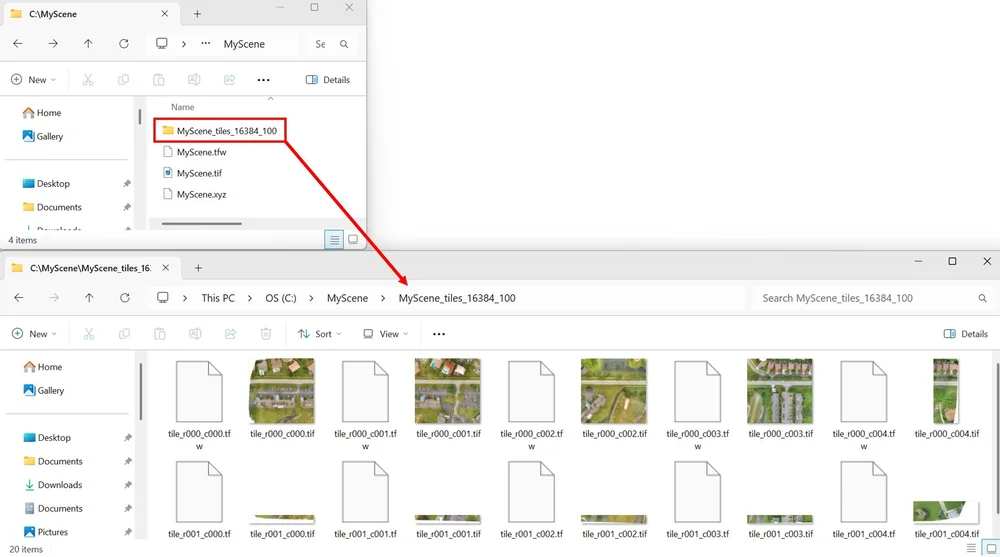Click Delete icon in tiles window toolbar
Image resolution: width=1000 pixels, height=557 pixels.
point(266,334)
